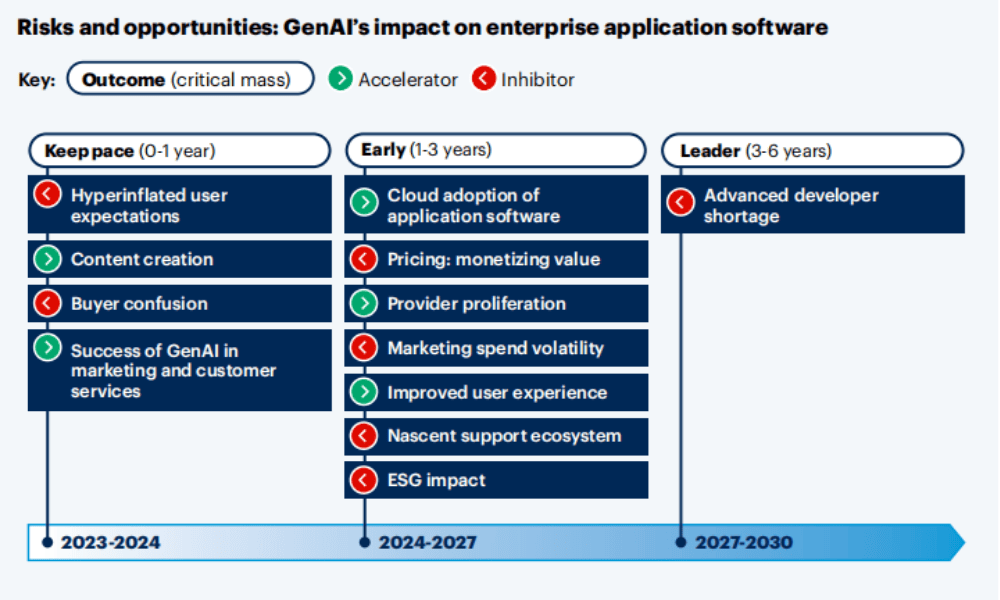Screen dimensions: 1000x600
Task: Click the Marketing spend volatility box
Action: click(x=496, y=348)
